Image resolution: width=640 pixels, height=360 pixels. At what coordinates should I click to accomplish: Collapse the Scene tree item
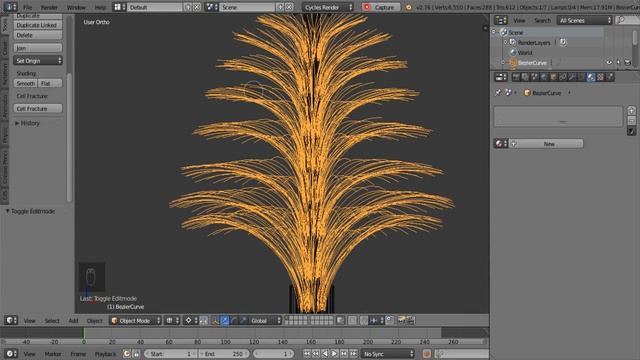pos(494,32)
